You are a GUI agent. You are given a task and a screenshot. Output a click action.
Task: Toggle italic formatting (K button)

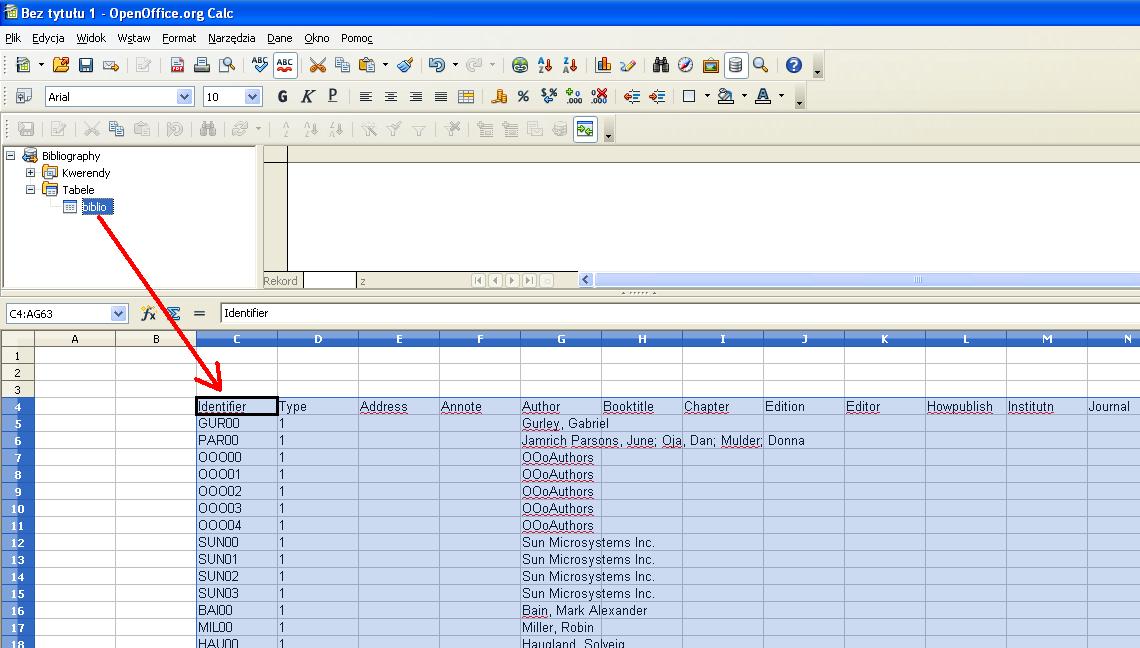308,97
